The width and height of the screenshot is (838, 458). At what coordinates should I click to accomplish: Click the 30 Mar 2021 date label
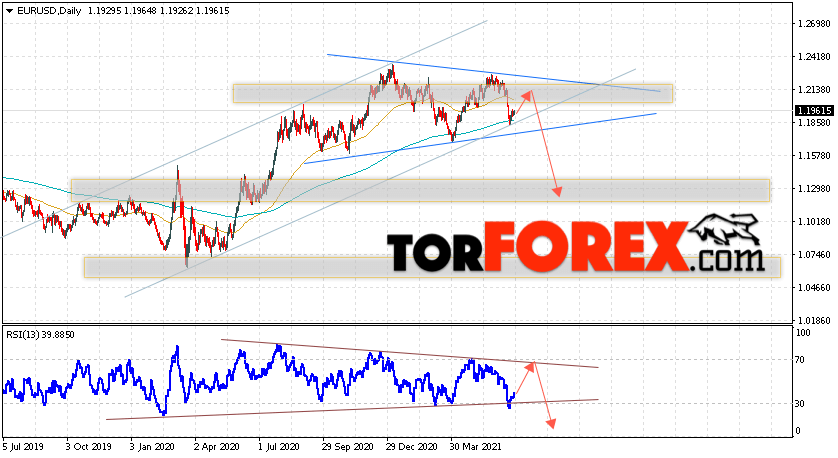pyautogui.click(x=476, y=447)
